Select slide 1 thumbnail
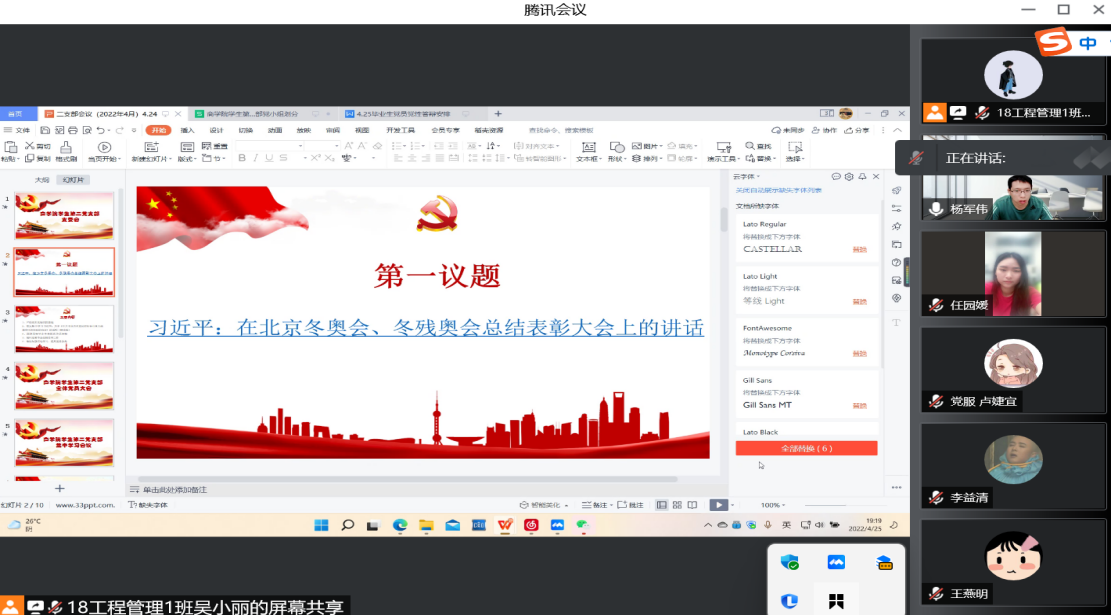This screenshot has width=1111, height=615. point(64,215)
